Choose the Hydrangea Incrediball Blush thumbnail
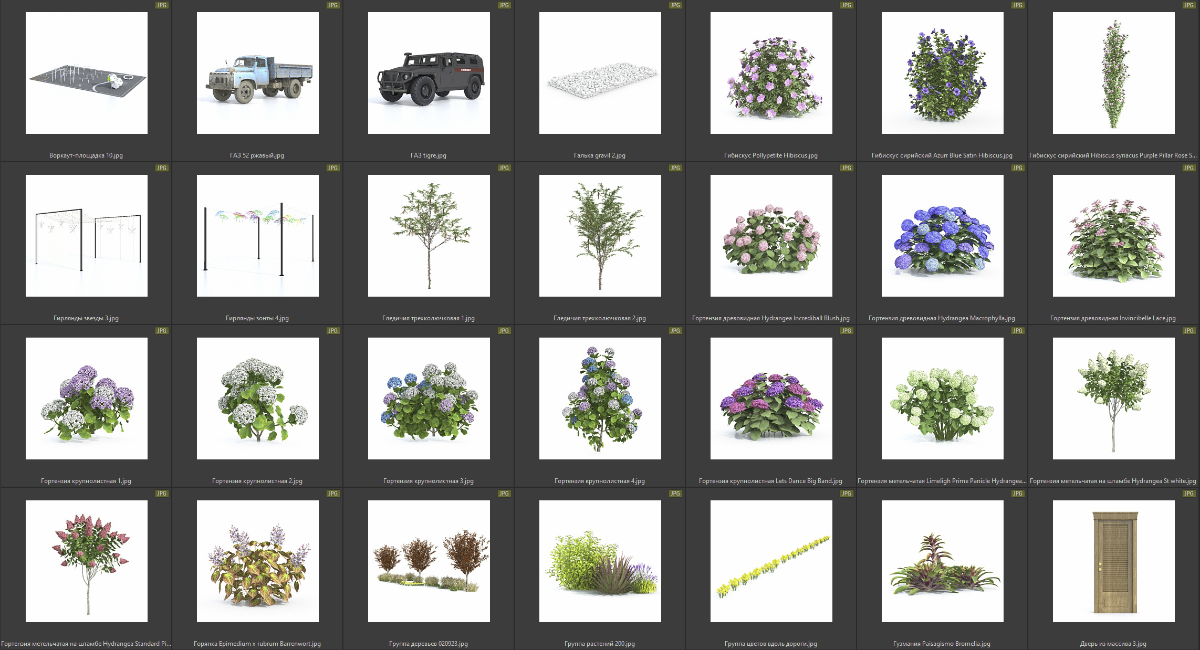The height and width of the screenshot is (650, 1200). (x=770, y=238)
